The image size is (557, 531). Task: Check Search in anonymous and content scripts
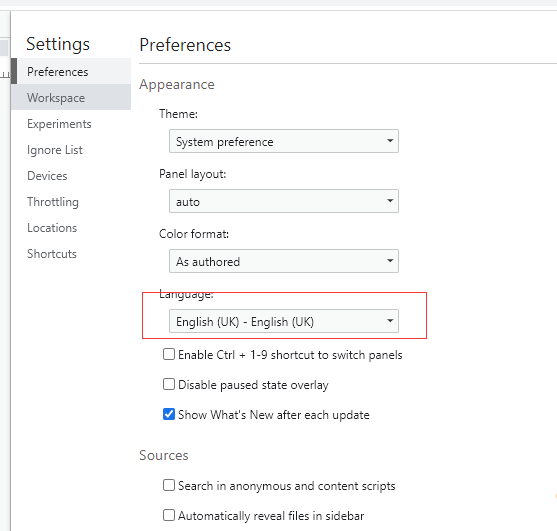(x=169, y=485)
